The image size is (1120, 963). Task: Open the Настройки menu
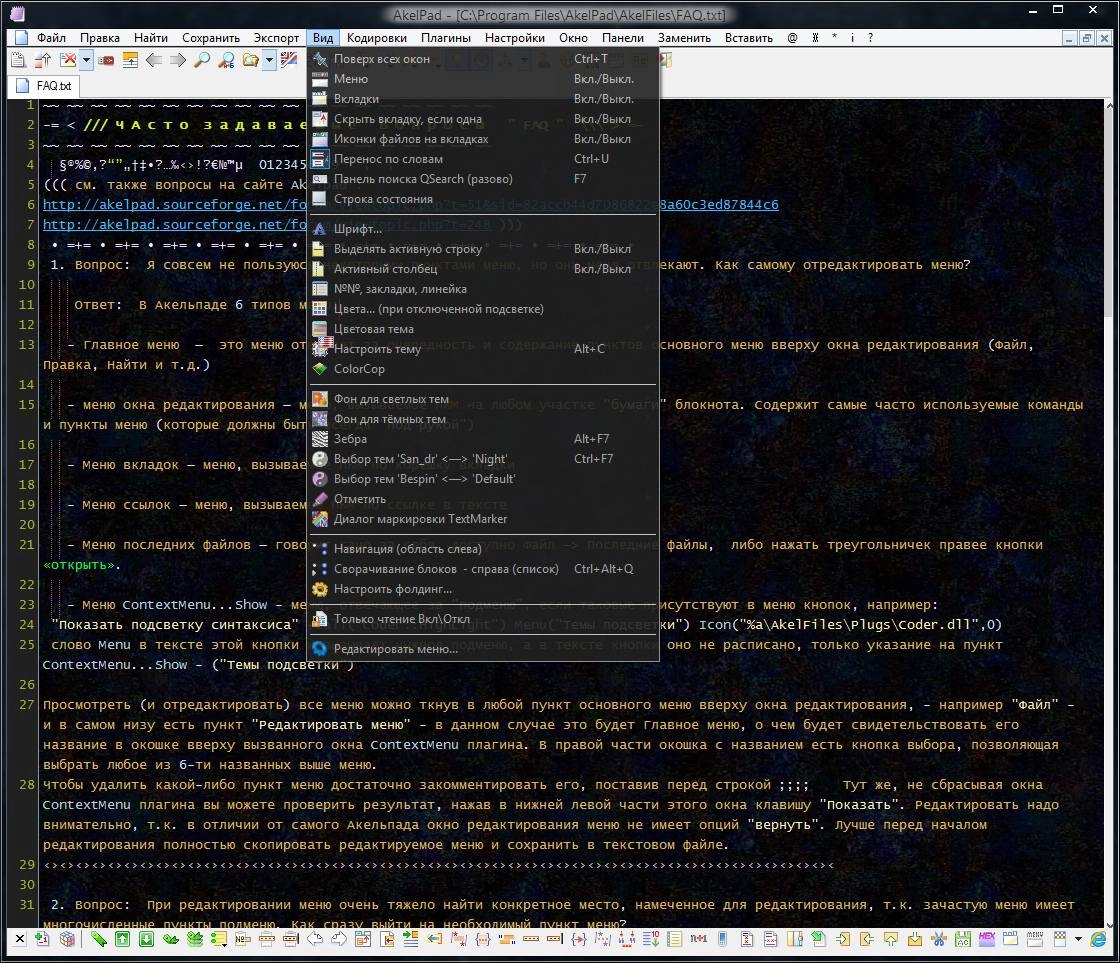[x=515, y=38]
